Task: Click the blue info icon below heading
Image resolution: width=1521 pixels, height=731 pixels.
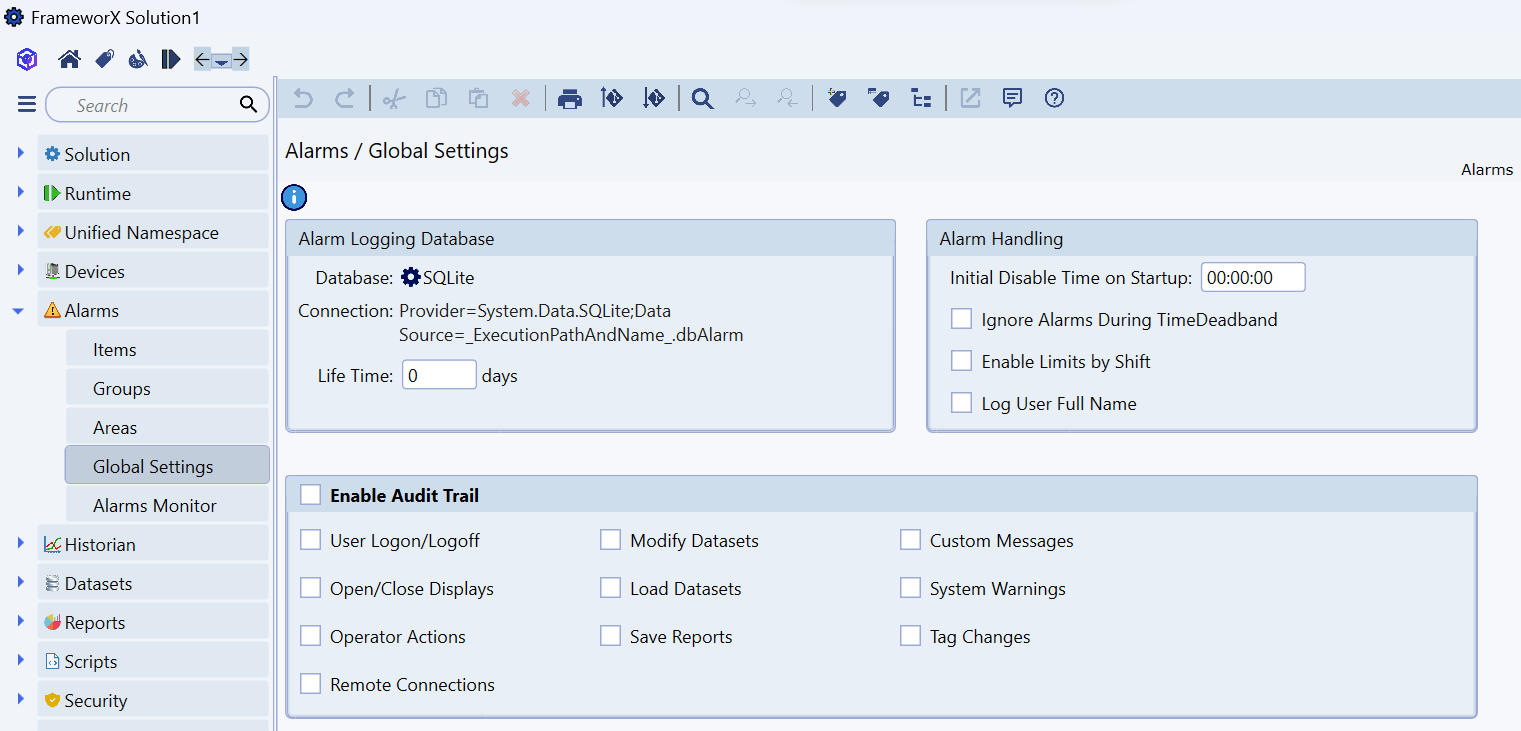Action: tap(294, 197)
